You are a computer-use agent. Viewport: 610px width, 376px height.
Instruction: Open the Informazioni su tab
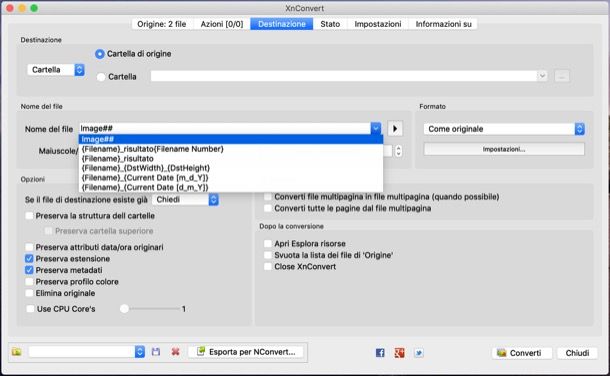point(443,24)
